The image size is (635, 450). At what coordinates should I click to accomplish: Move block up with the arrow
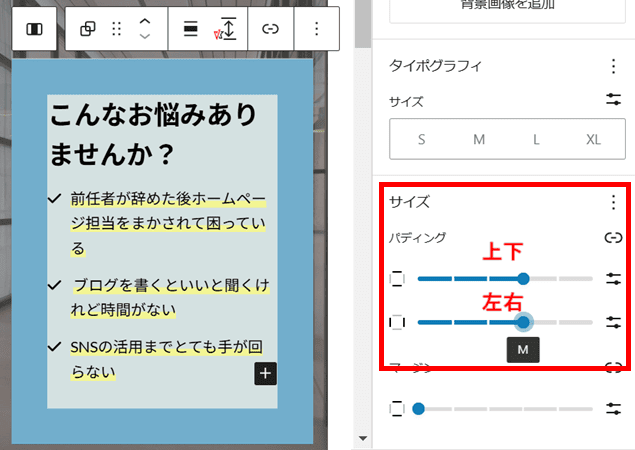point(145,21)
